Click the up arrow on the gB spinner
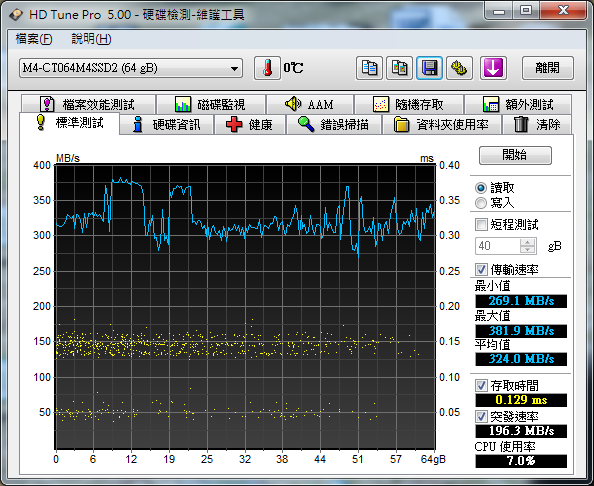This screenshot has height=486, width=594. point(527,242)
